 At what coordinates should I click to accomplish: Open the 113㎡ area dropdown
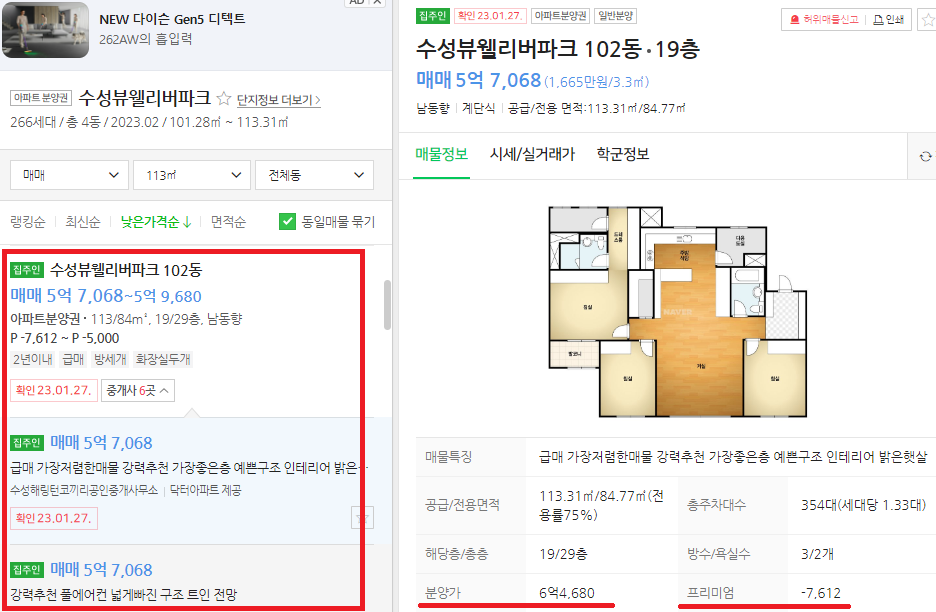(192, 175)
